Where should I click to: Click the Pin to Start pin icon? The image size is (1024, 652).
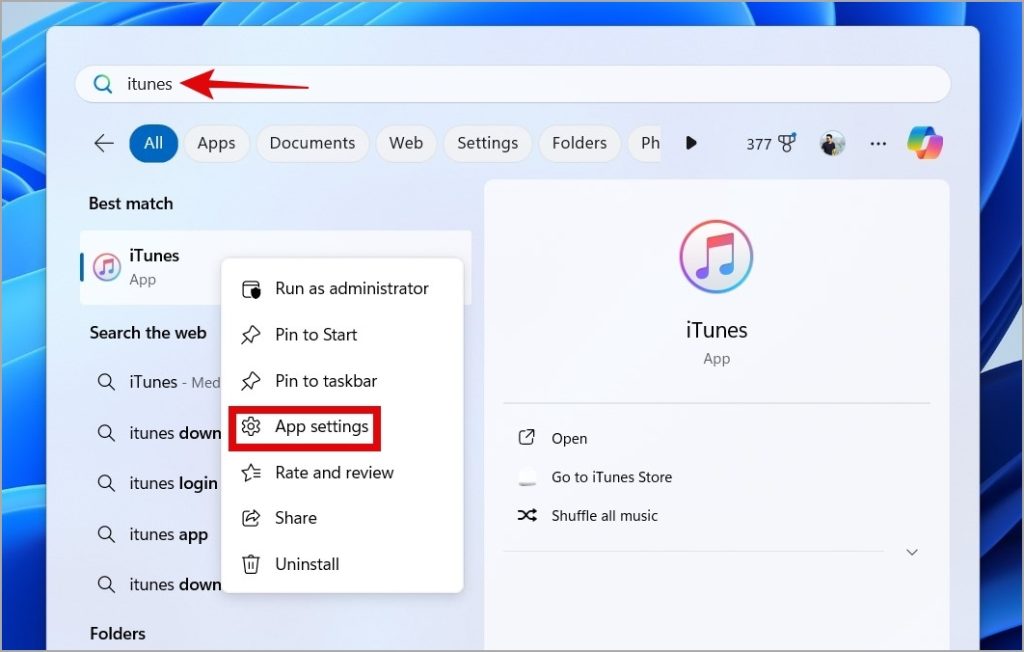(x=251, y=334)
